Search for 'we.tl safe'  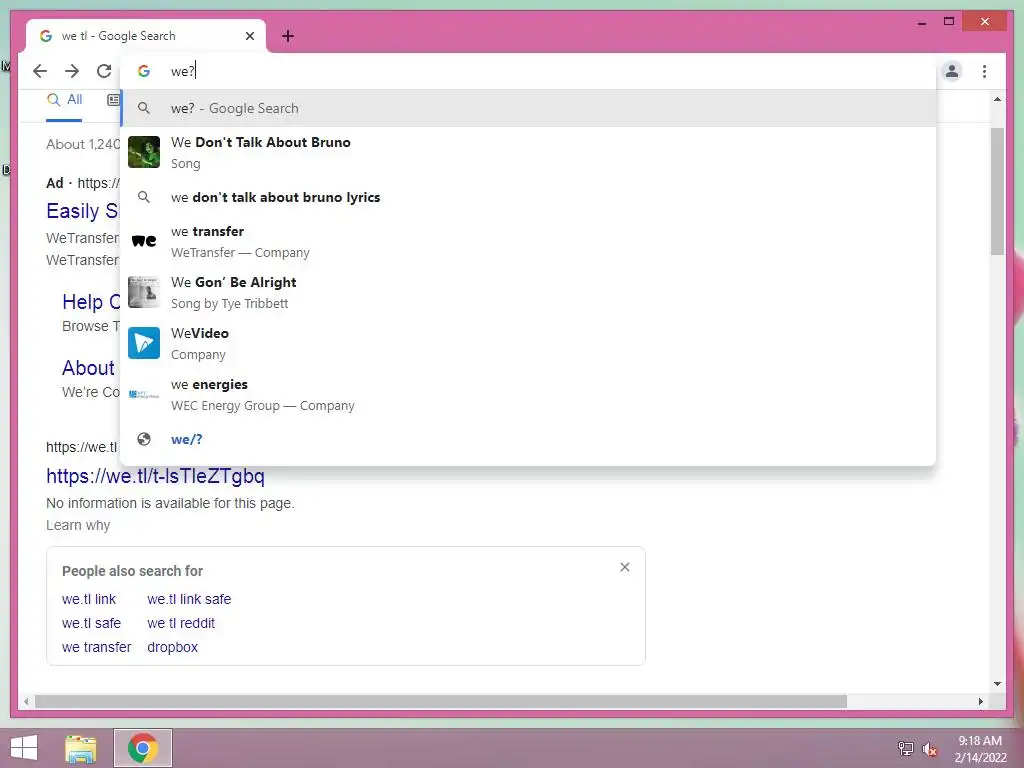click(91, 623)
